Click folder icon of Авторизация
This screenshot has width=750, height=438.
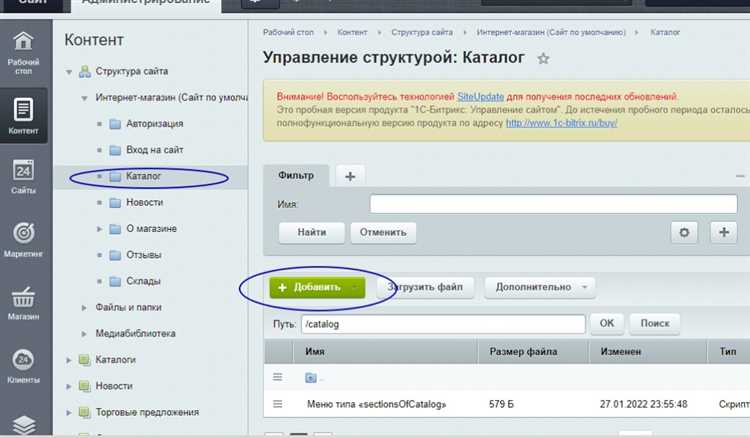pyautogui.click(x=115, y=124)
